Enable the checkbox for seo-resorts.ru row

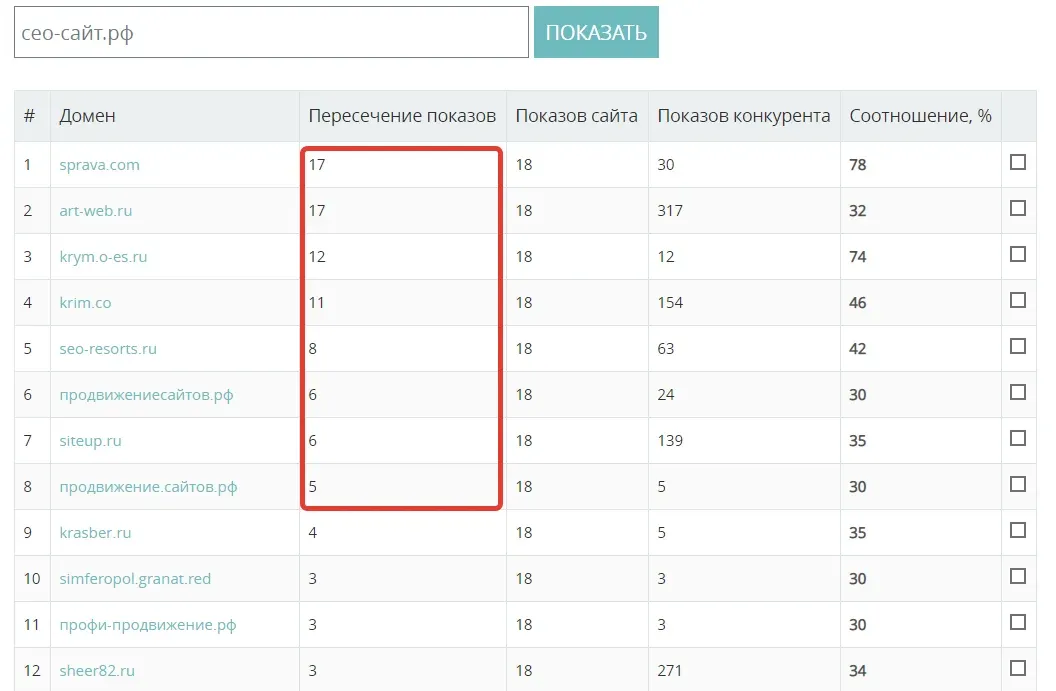click(1018, 346)
